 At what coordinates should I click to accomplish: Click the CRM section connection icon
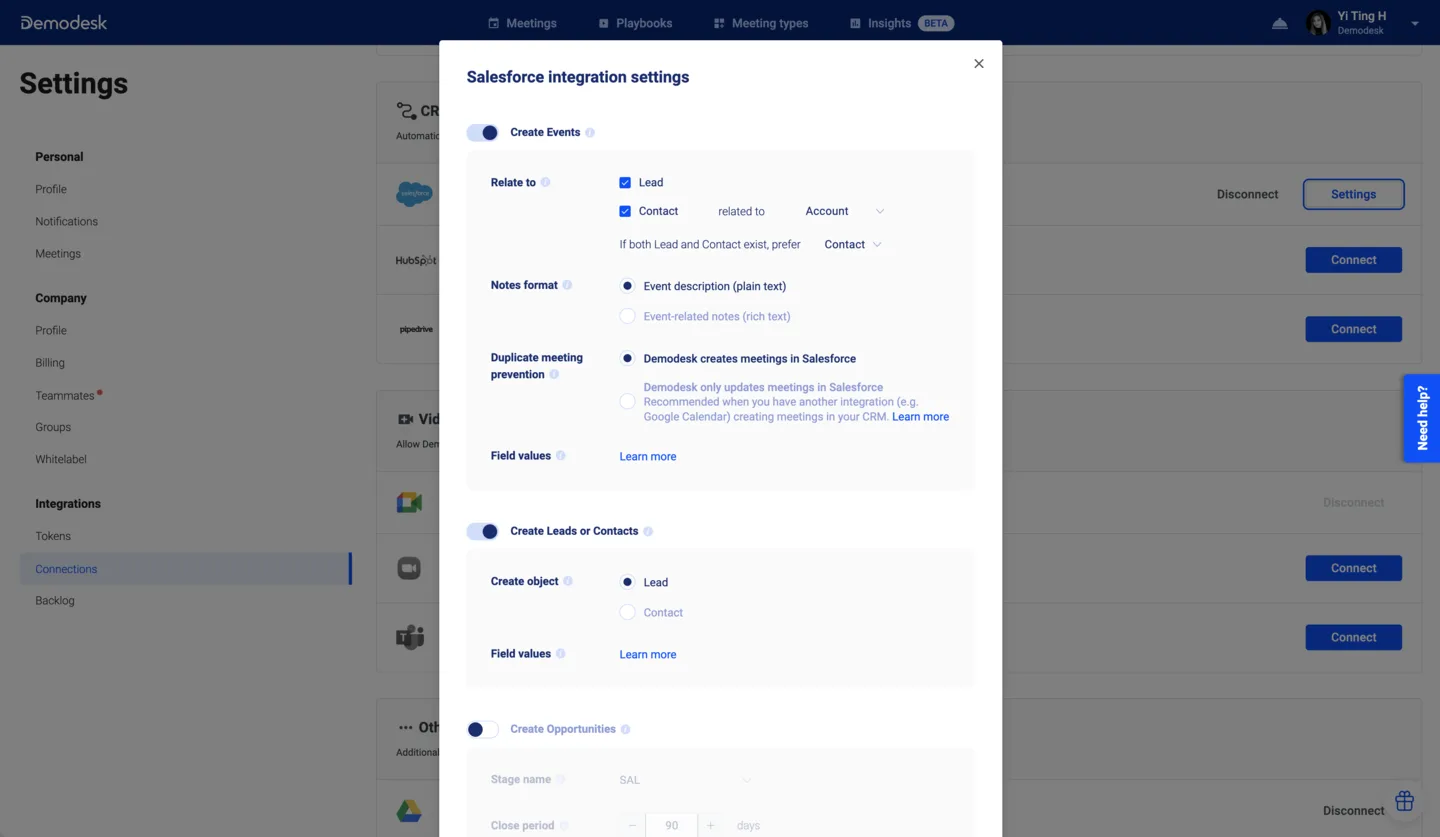(406, 111)
